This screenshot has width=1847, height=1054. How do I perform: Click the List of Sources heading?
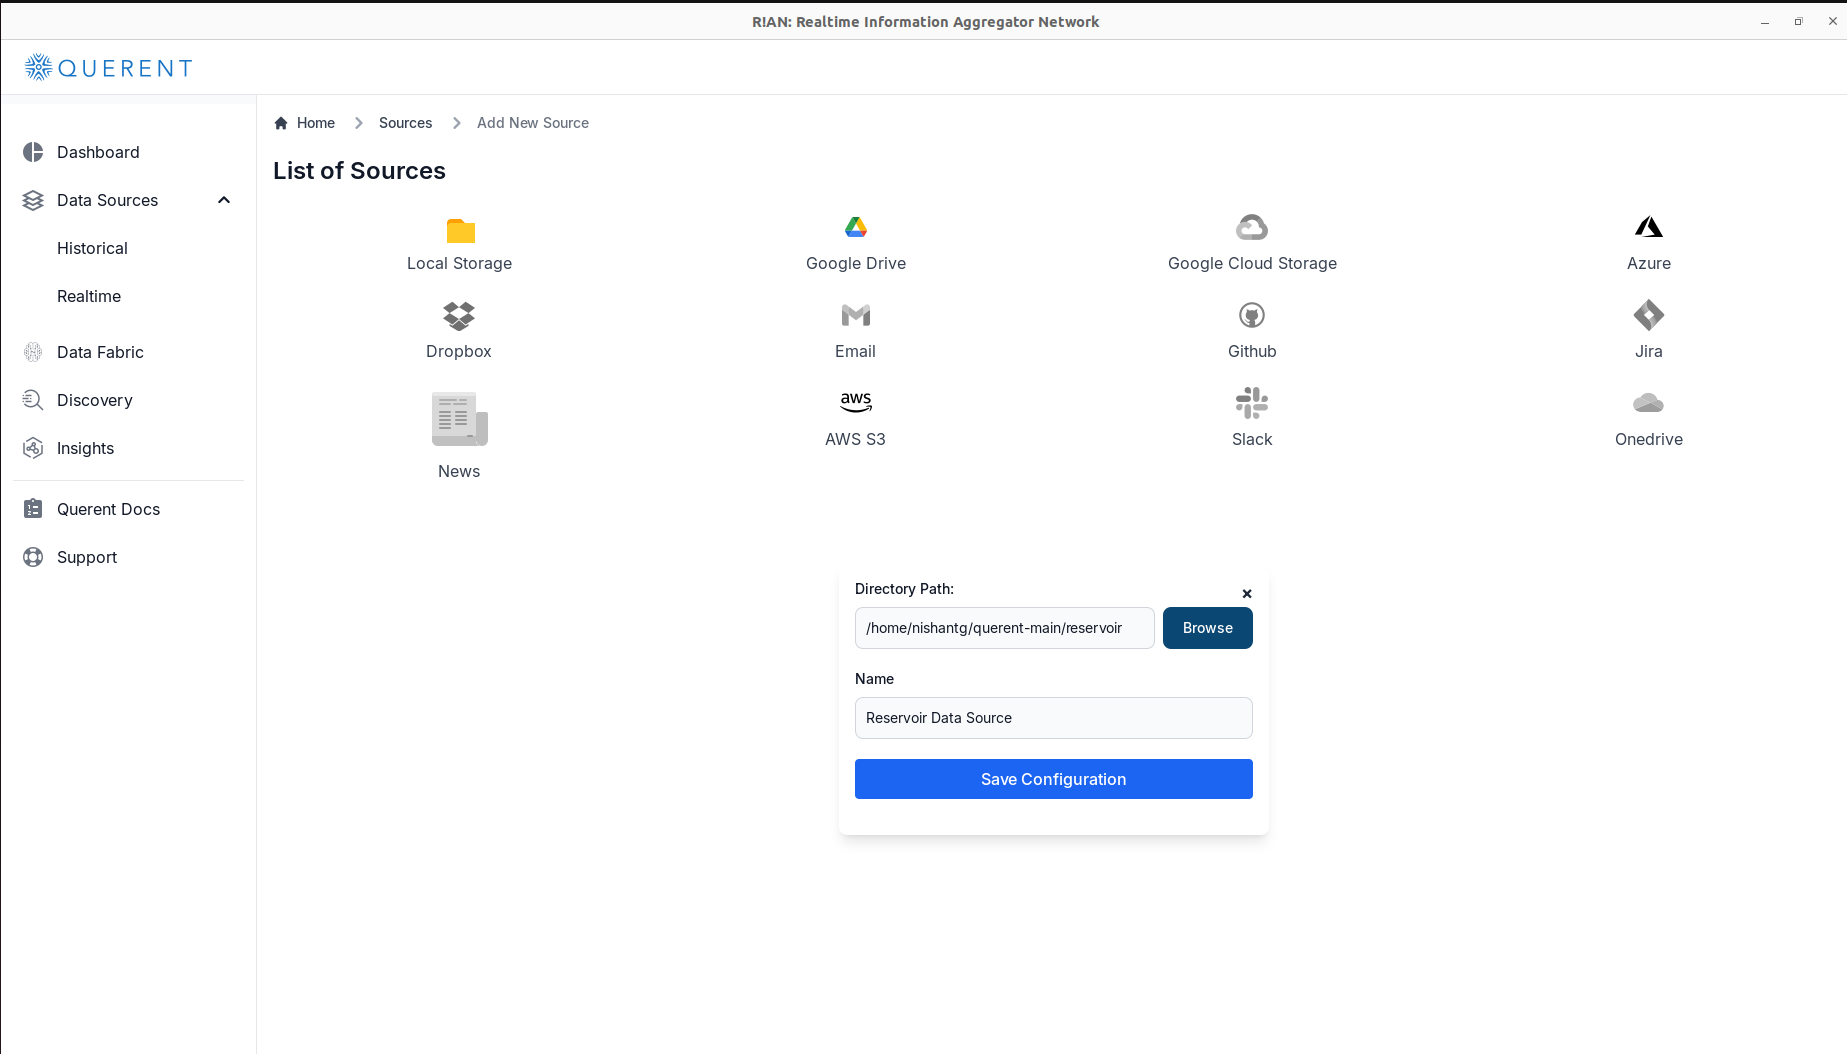click(359, 171)
